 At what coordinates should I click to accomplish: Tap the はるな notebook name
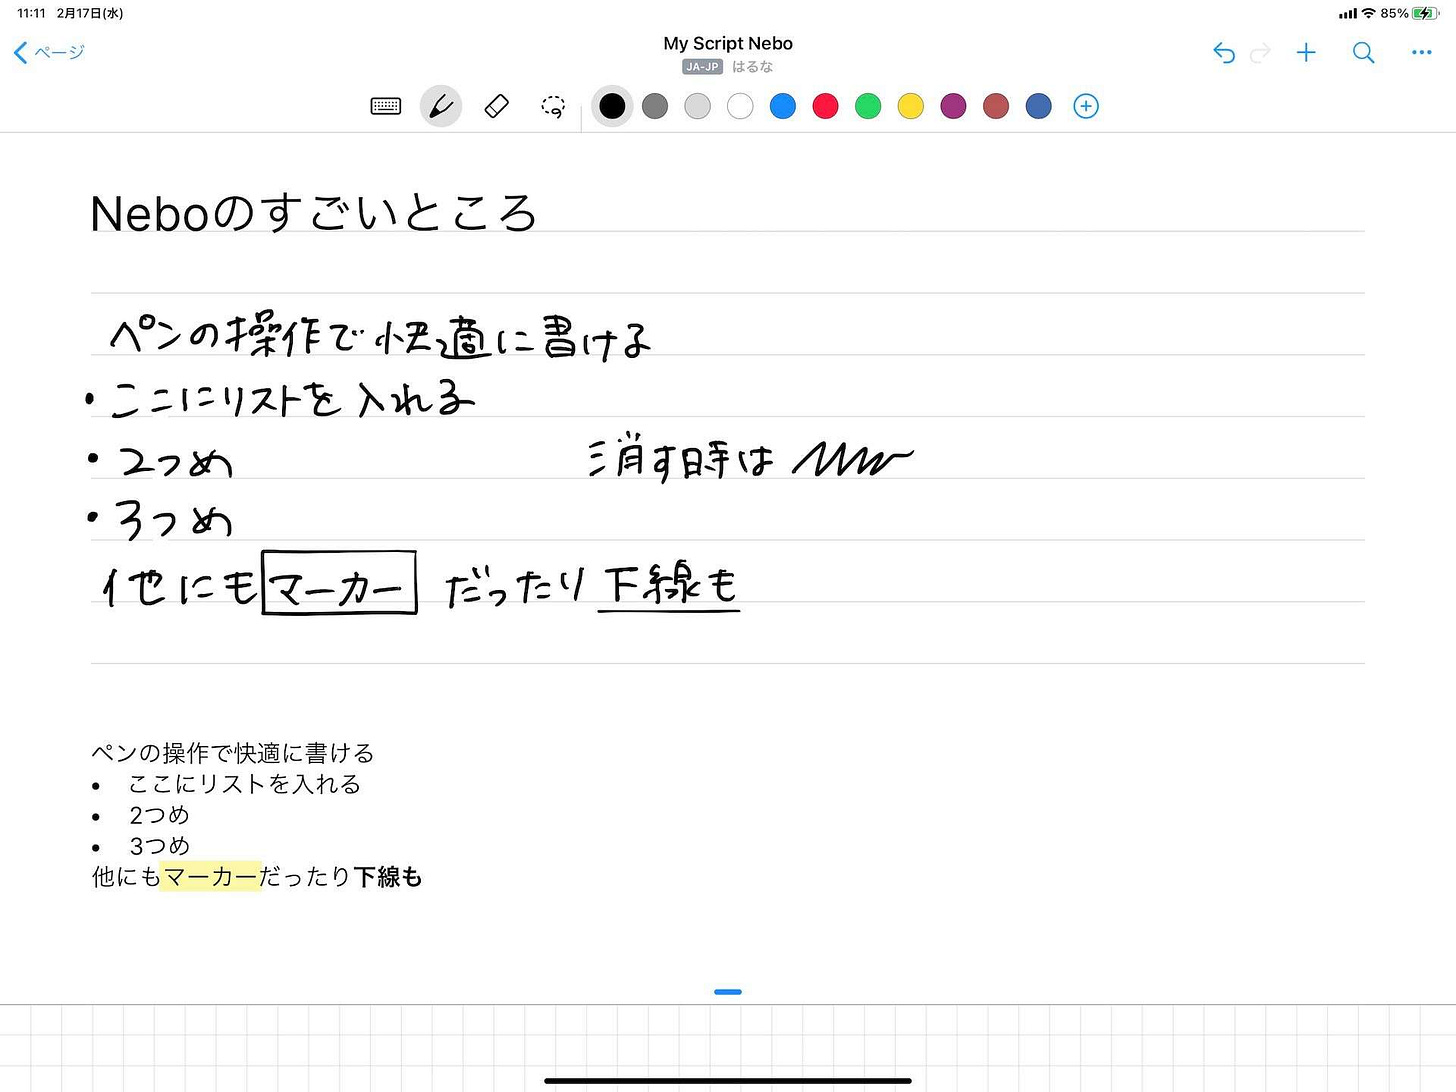[x=752, y=67]
